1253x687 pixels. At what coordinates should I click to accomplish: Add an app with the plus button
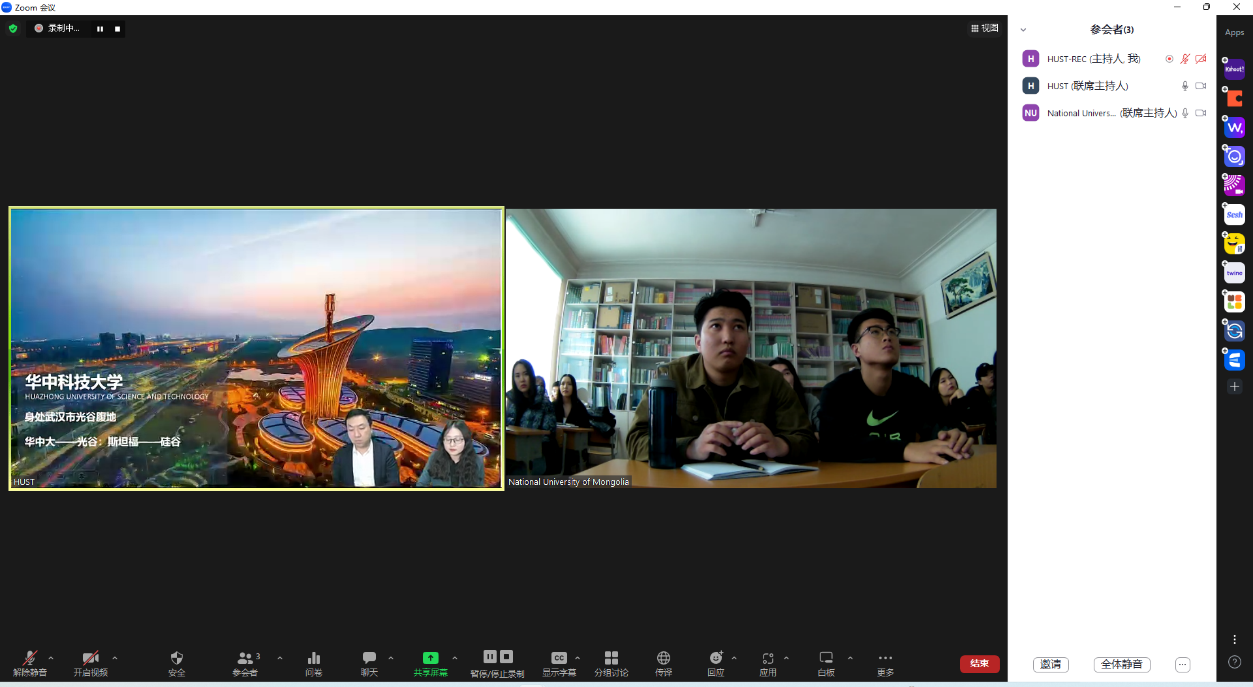(x=1235, y=386)
